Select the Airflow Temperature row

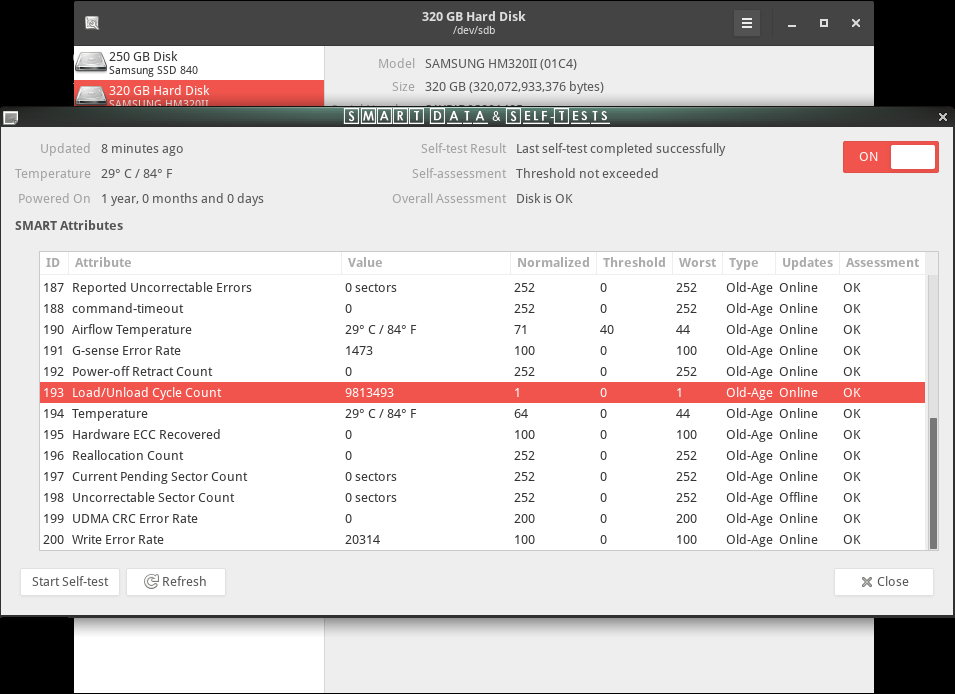coord(482,330)
